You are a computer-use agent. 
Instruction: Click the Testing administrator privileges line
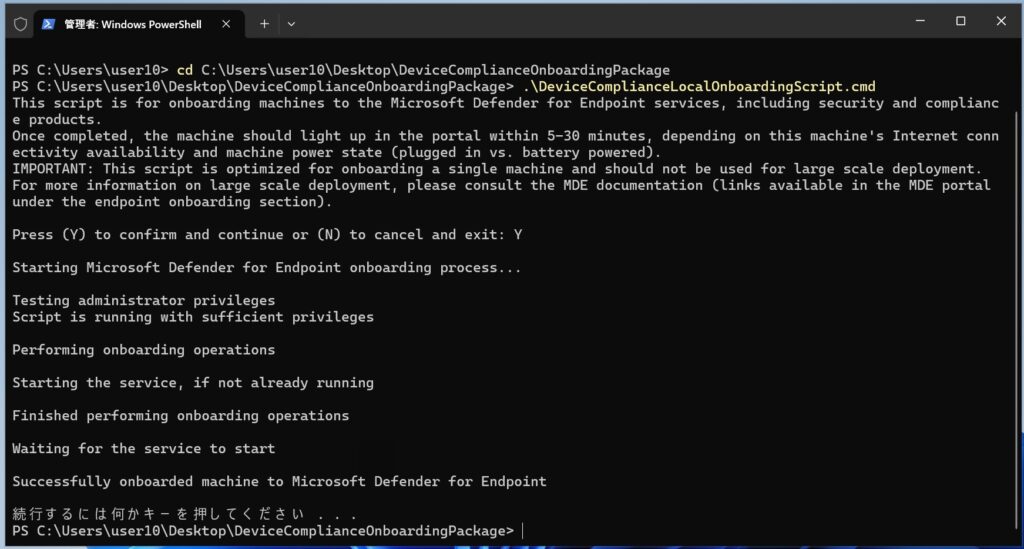(x=144, y=300)
